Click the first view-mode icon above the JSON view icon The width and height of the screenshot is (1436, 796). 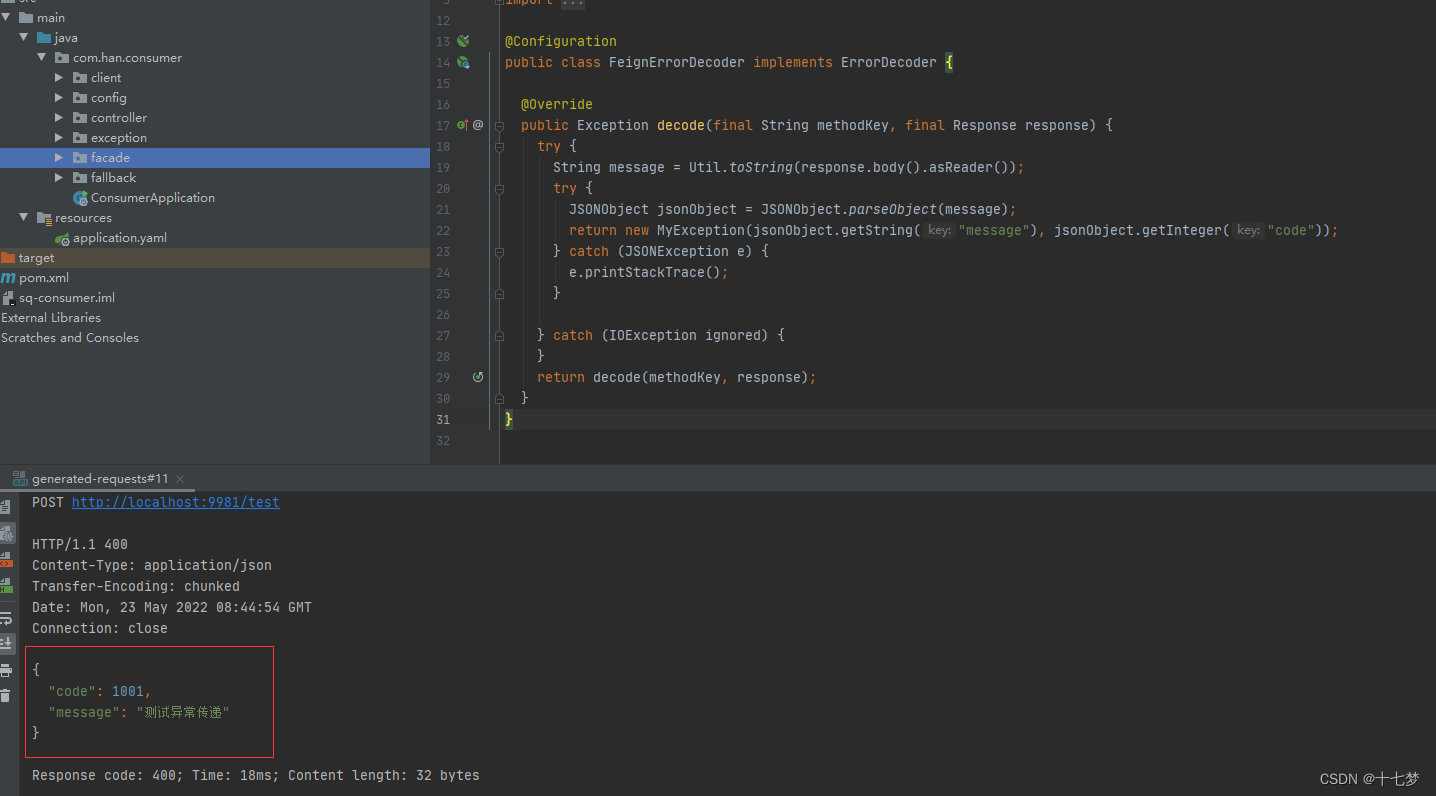click(x=6, y=507)
